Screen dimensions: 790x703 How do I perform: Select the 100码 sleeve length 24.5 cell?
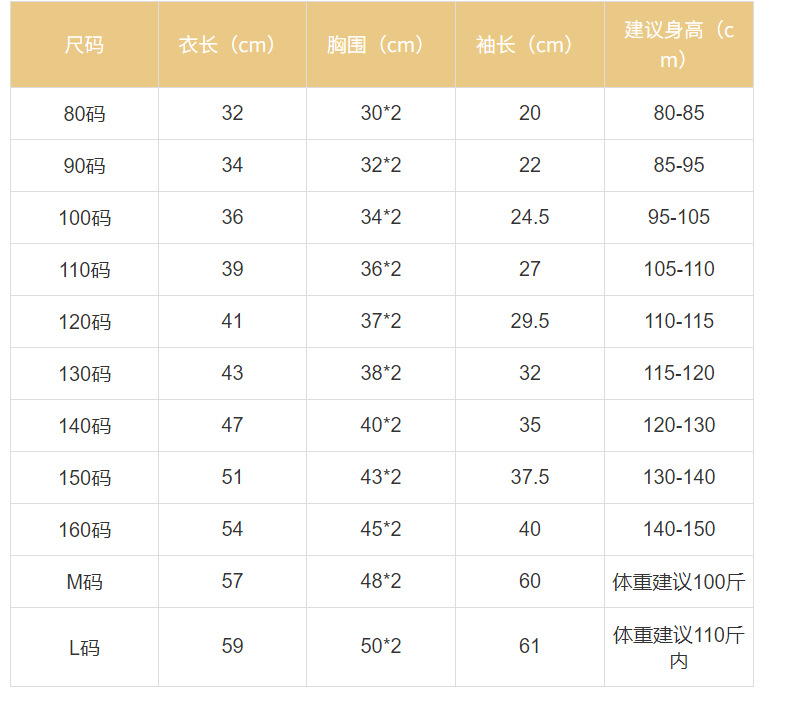pyautogui.click(x=529, y=217)
